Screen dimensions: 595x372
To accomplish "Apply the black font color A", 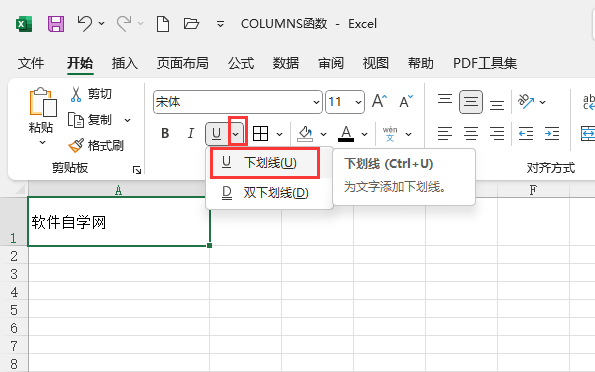I will [346, 134].
